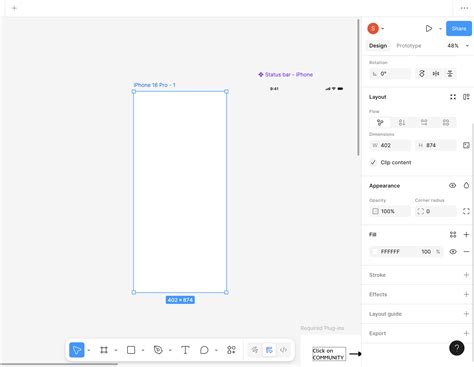Select the grid flow option
This screenshot has height=367, width=474.
(x=446, y=123)
